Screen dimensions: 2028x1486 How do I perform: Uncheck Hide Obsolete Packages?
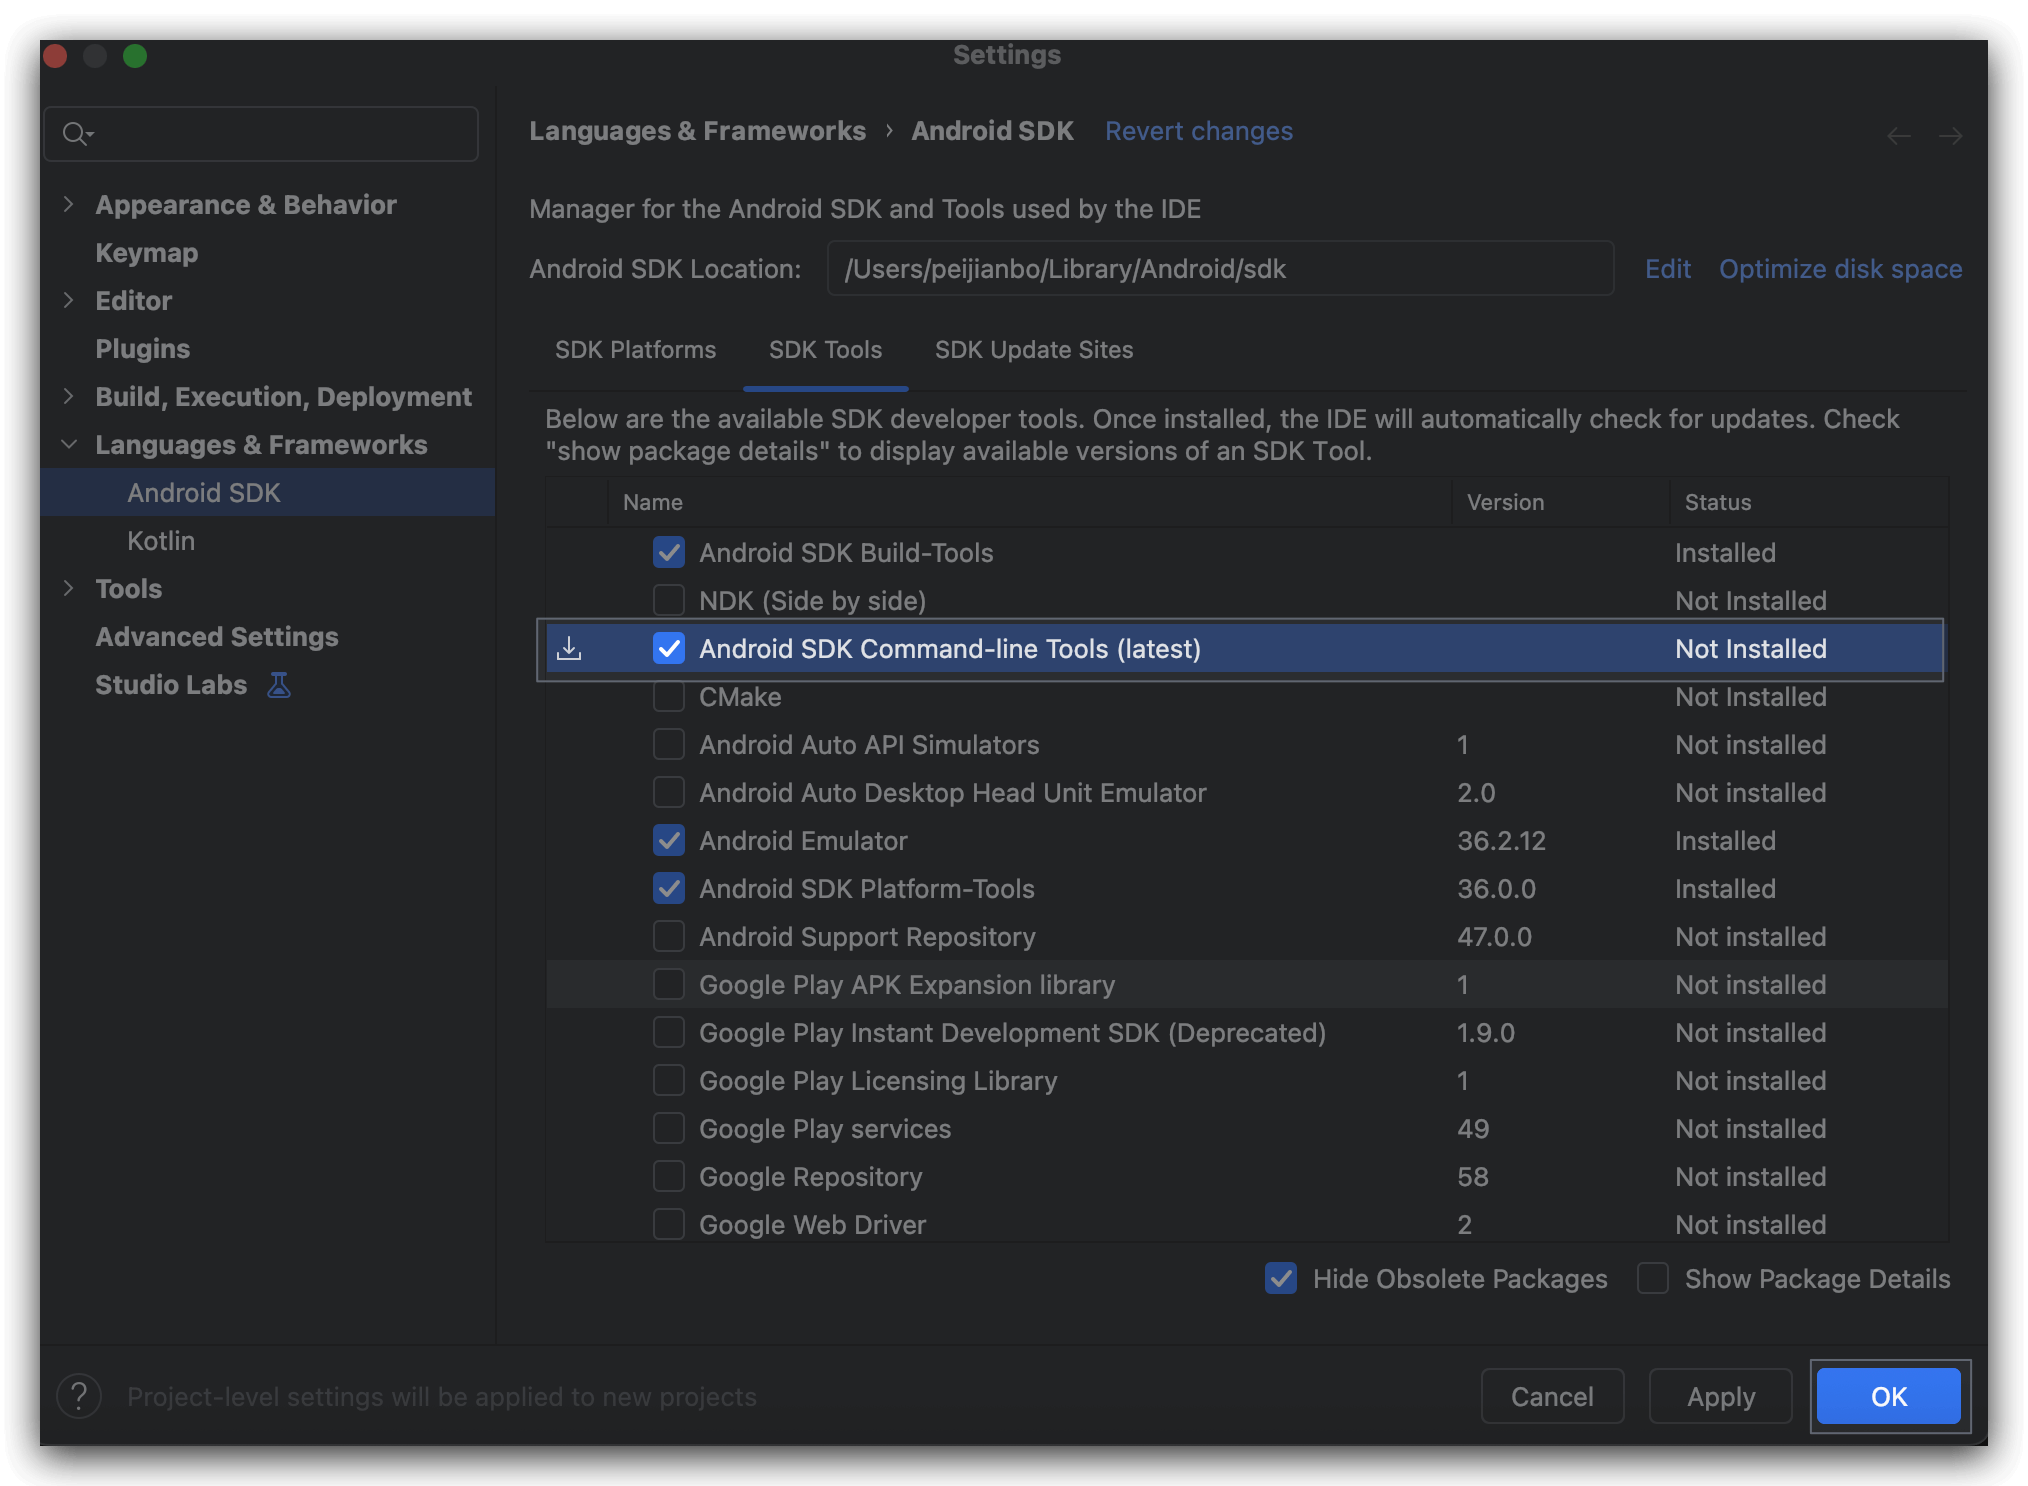tap(1281, 1278)
